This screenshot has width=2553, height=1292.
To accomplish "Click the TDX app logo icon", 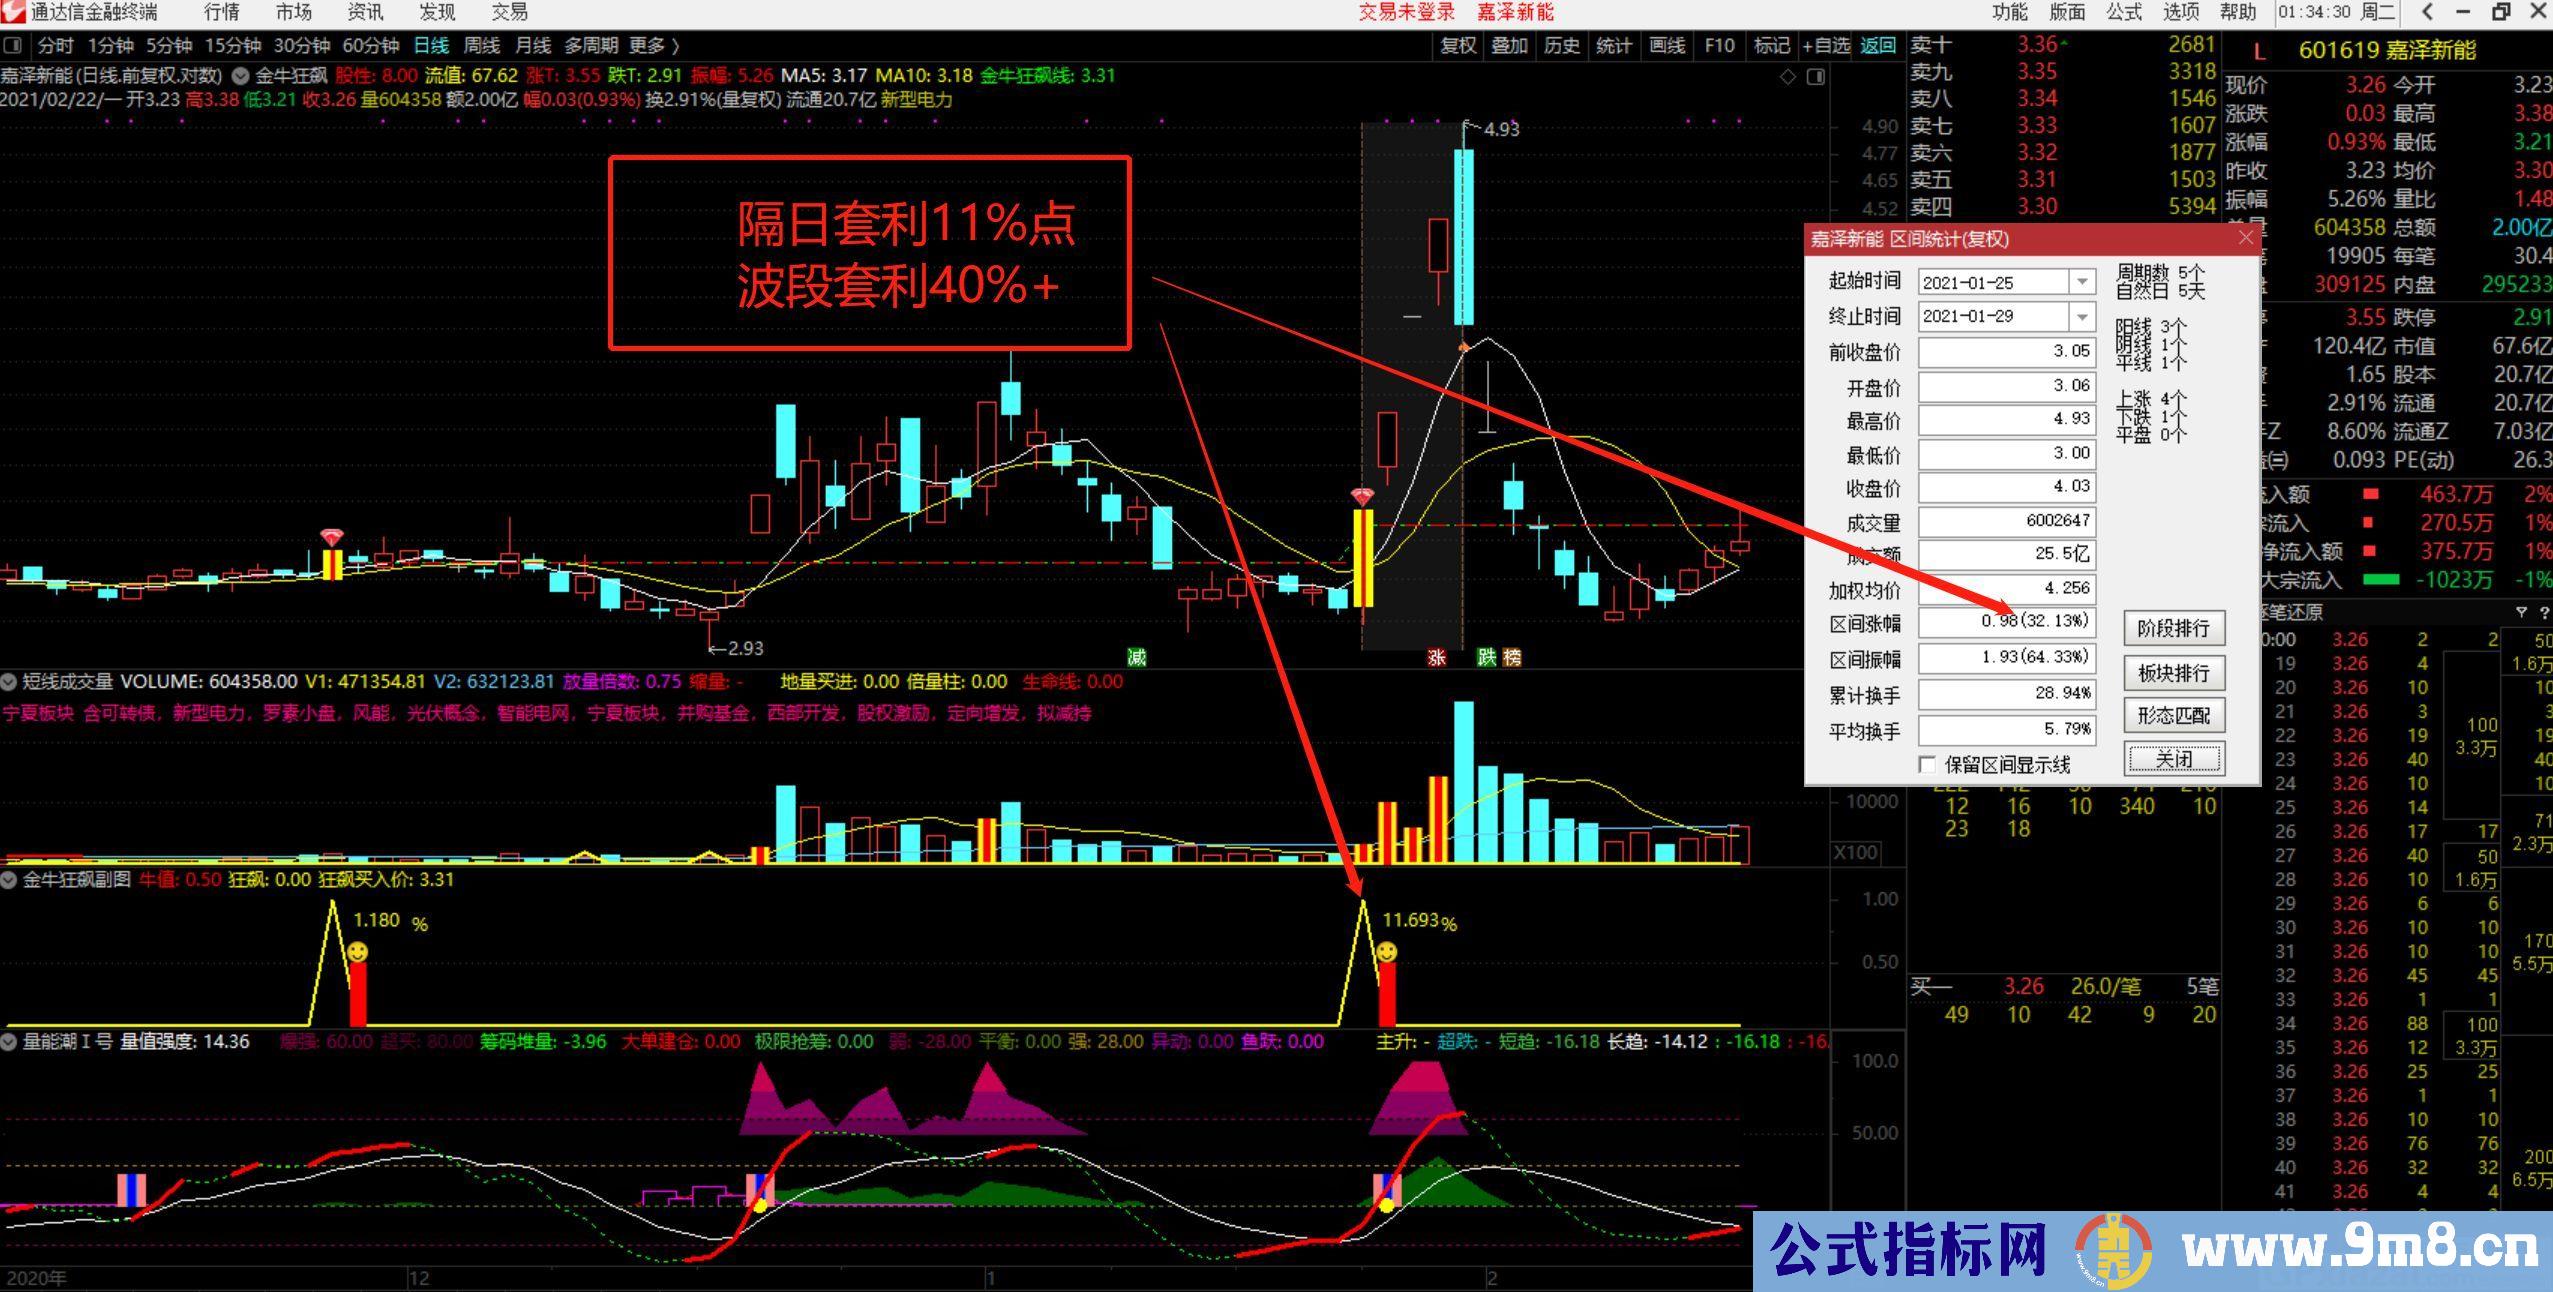I will click(x=13, y=12).
